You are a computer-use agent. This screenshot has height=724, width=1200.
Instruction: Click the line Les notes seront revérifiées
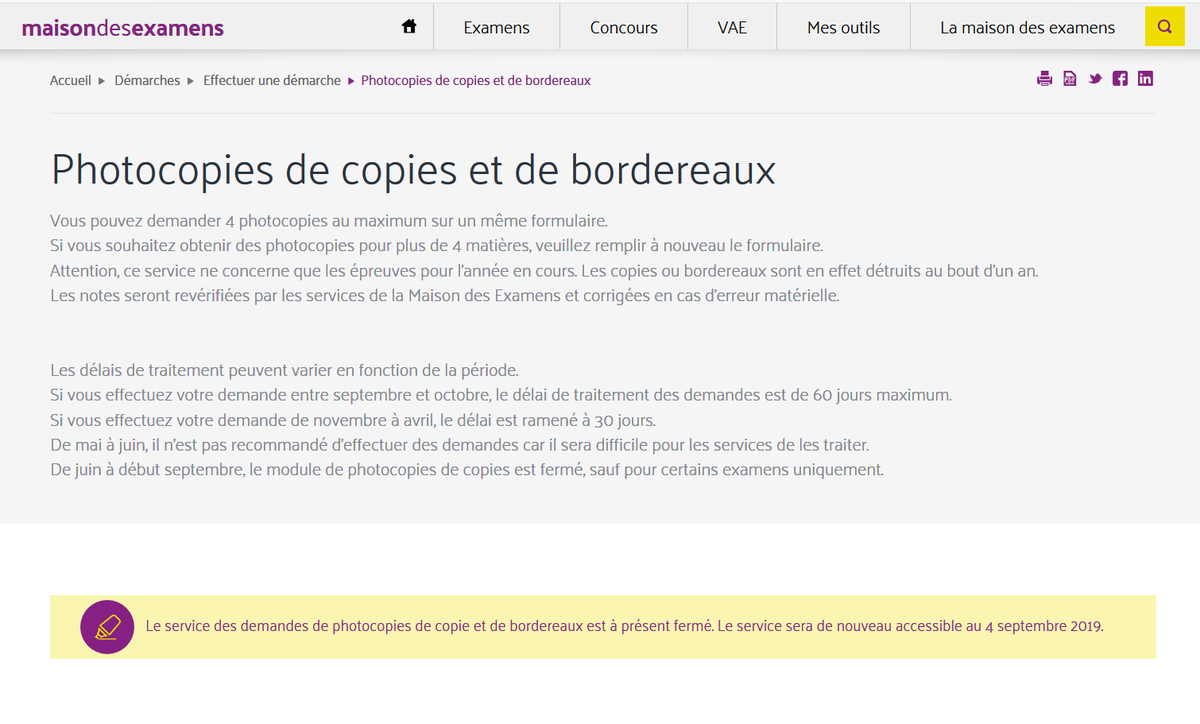click(445, 296)
